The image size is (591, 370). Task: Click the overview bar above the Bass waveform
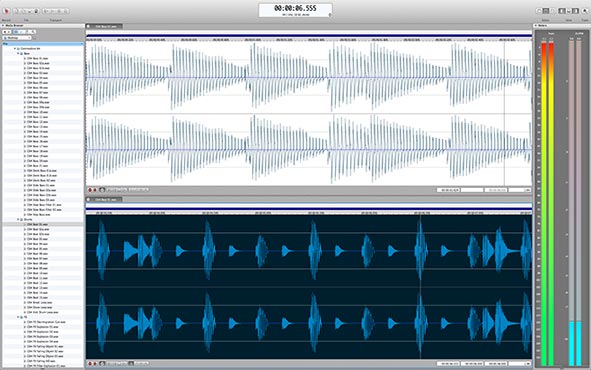(309, 35)
